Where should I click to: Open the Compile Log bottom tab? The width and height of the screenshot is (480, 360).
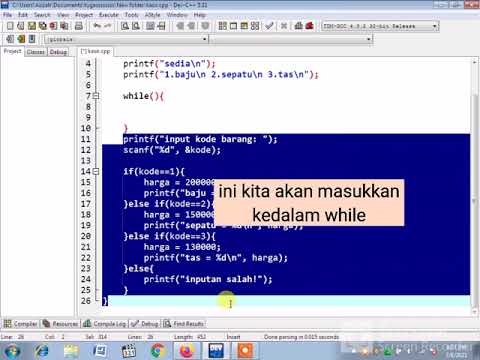coord(105,324)
